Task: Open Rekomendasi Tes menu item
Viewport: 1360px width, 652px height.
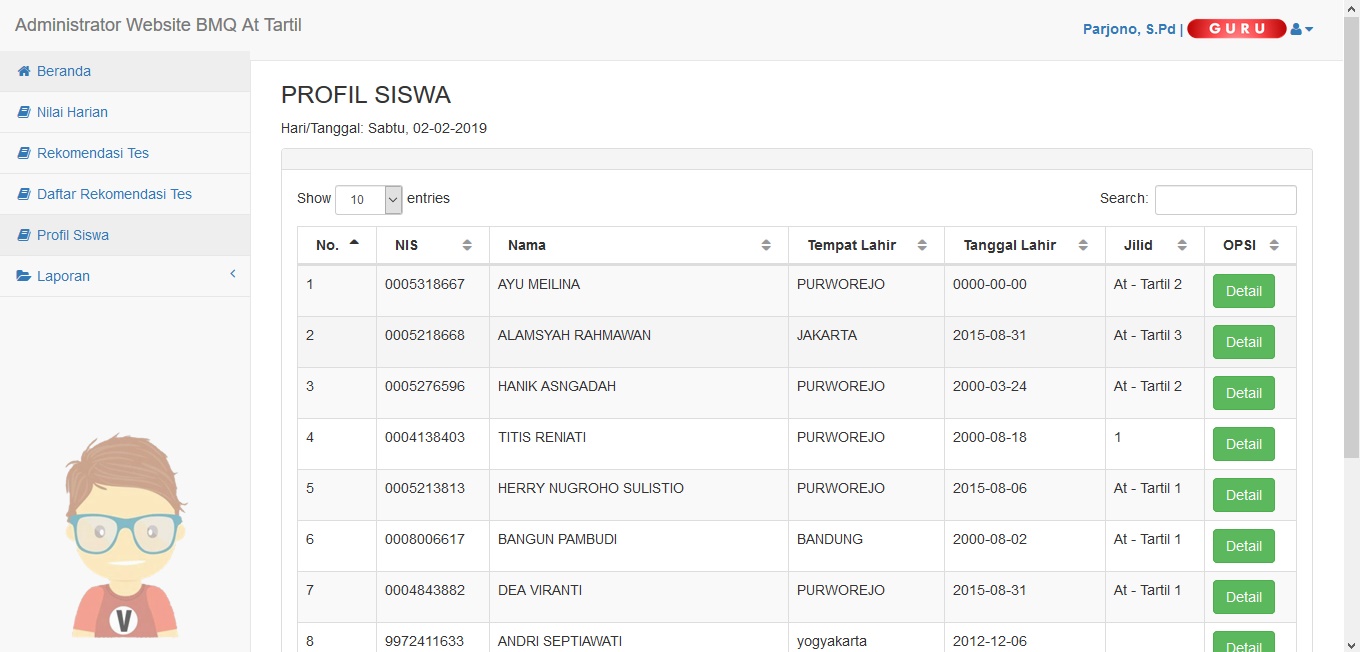Action: [125, 153]
